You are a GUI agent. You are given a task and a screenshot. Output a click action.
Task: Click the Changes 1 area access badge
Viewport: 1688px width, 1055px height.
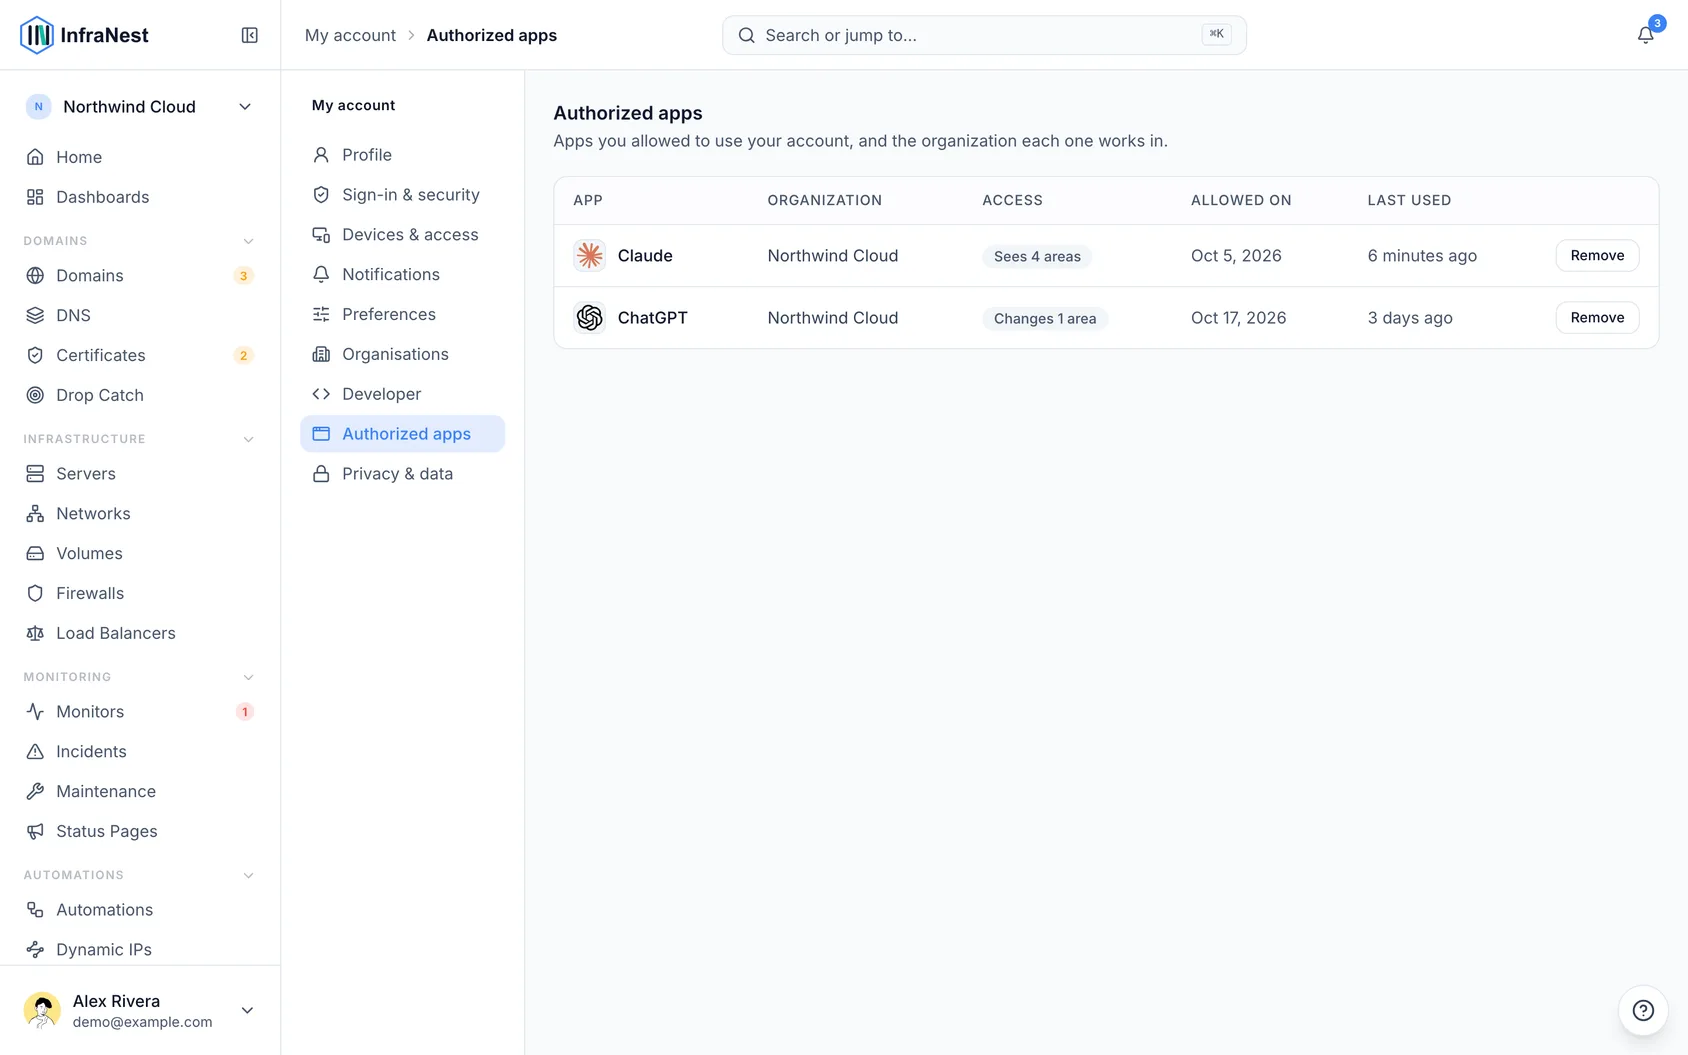pyautogui.click(x=1045, y=319)
